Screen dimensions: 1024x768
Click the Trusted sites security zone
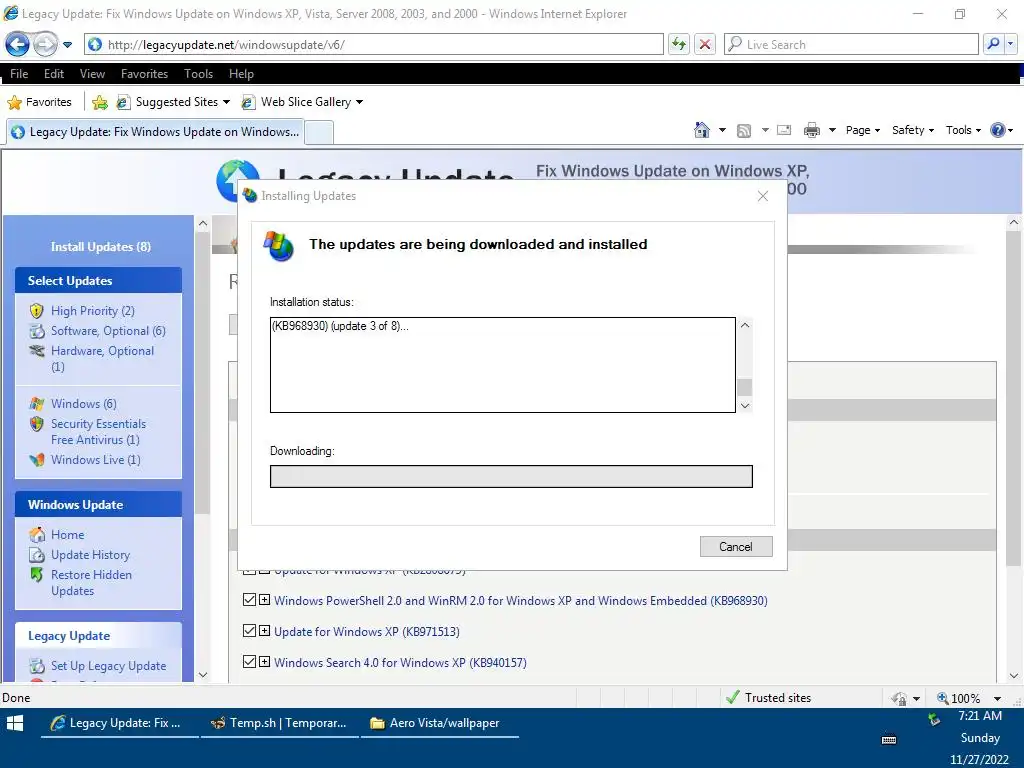769,697
